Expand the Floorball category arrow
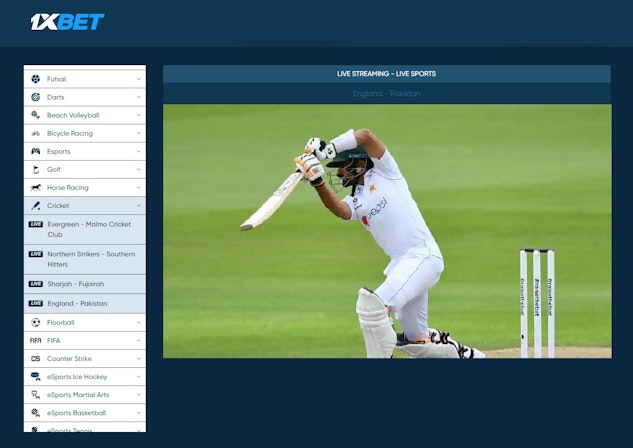 click(138, 323)
